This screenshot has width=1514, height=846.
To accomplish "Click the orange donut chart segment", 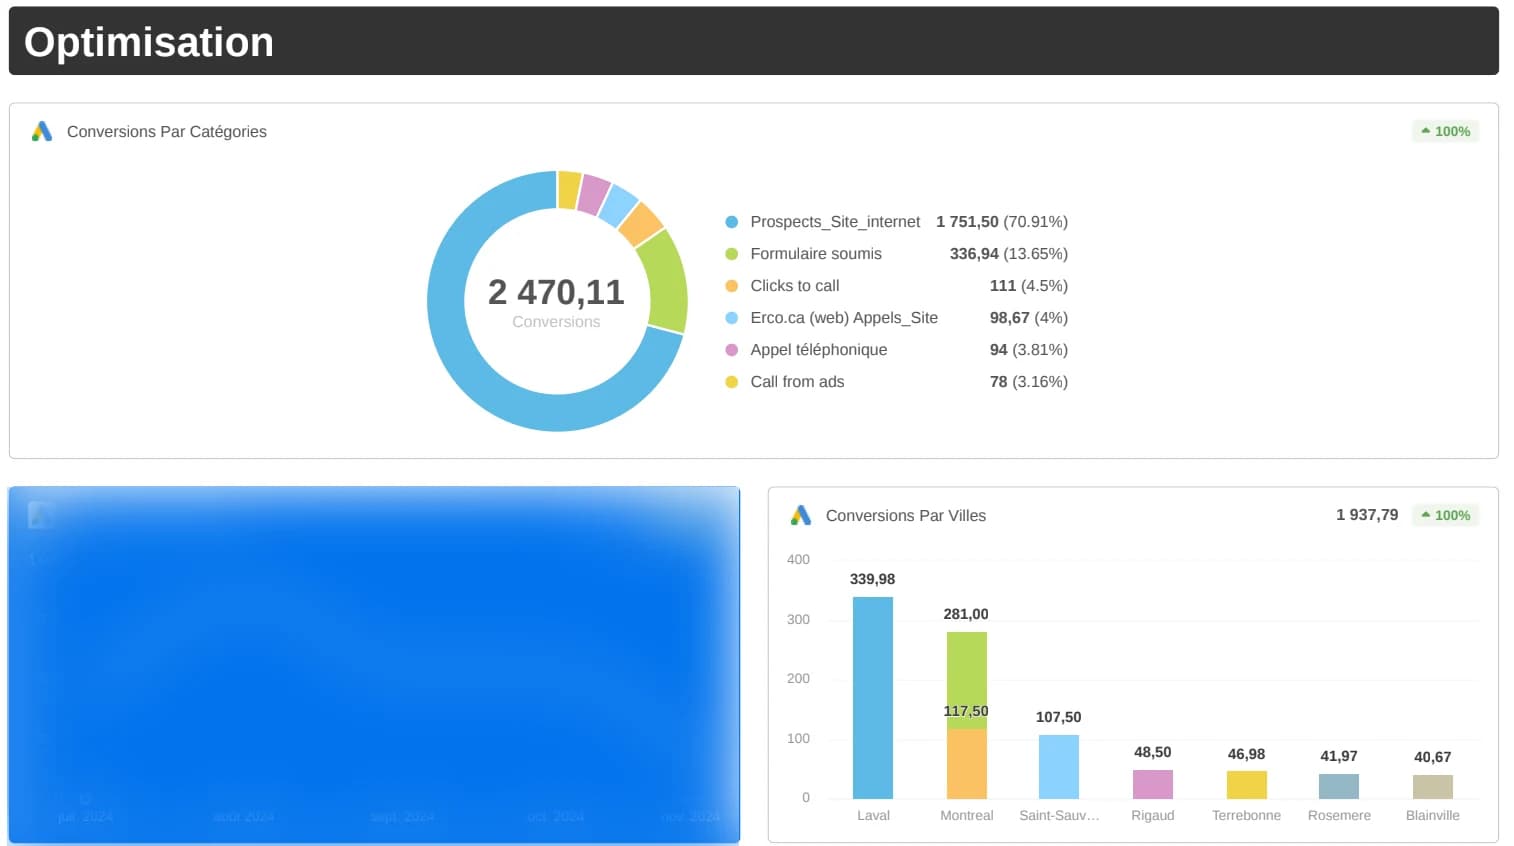I will 641,224.
